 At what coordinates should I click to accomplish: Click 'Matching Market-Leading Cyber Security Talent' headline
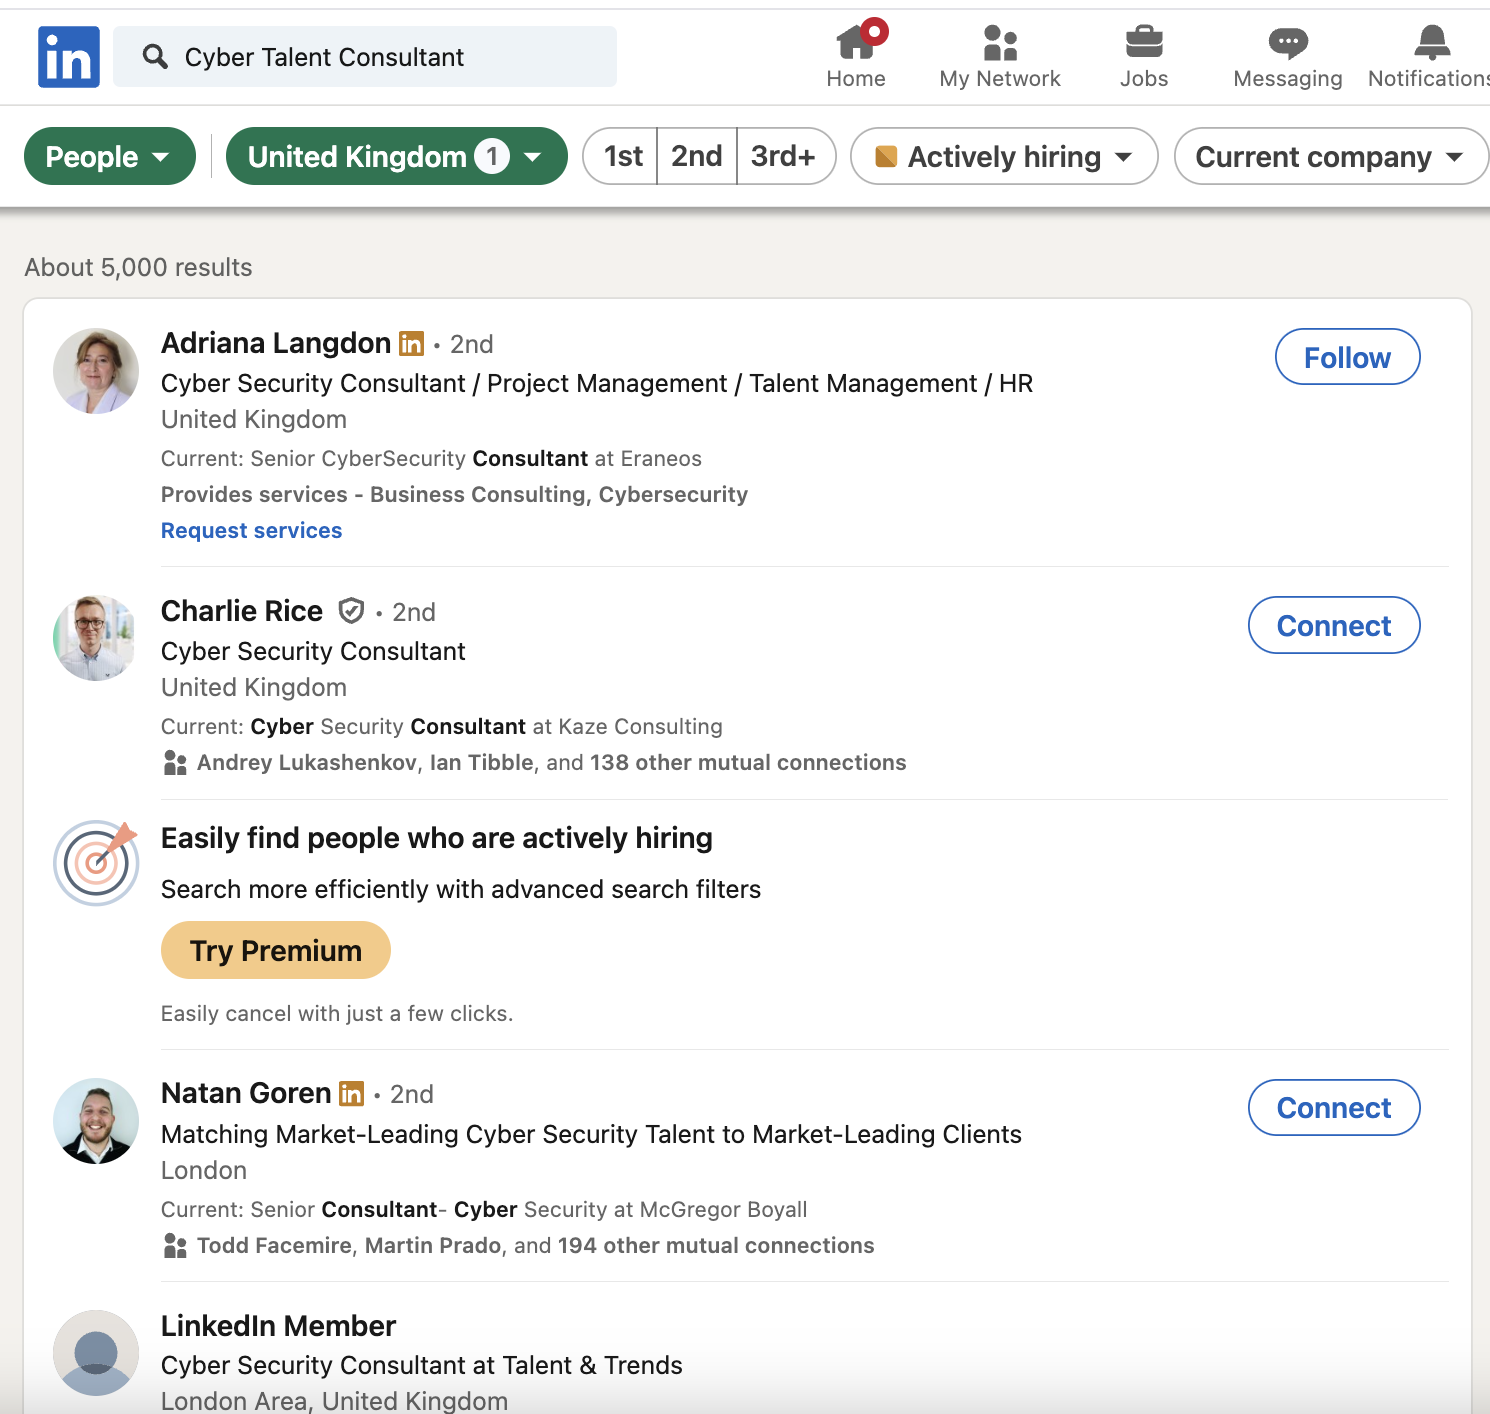(x=592, y=1134)
